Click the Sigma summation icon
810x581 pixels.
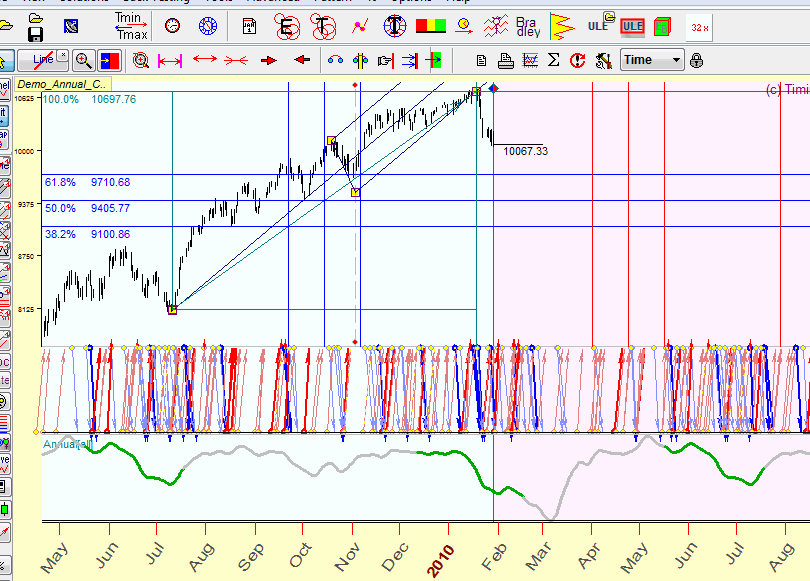[554, 61]
